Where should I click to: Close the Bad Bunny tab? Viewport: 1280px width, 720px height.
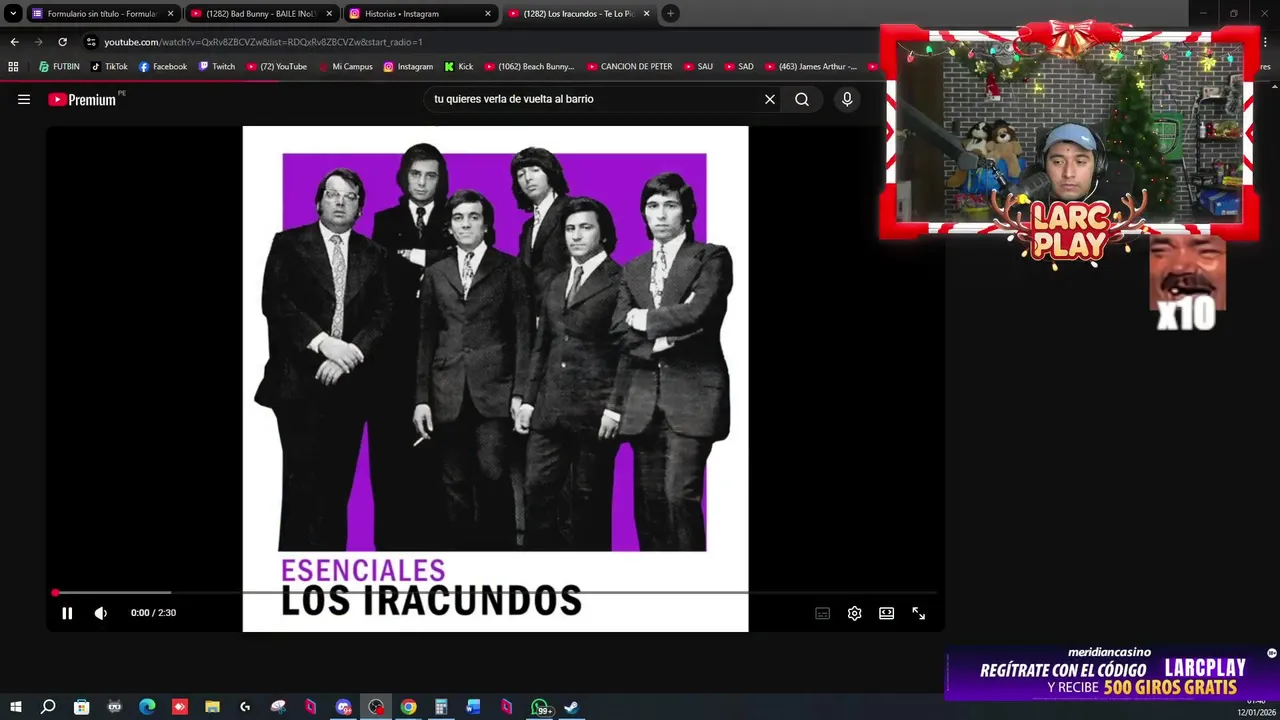click(329, 14)
